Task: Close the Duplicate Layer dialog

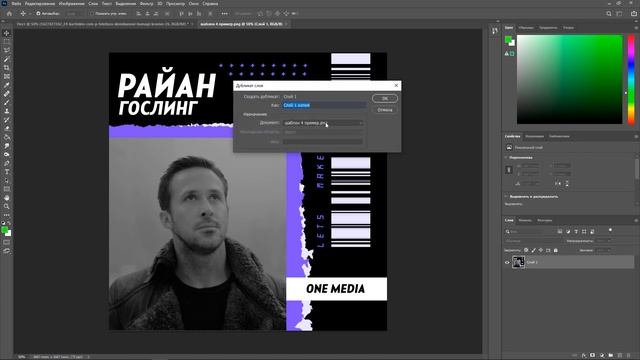Action: 396,85
